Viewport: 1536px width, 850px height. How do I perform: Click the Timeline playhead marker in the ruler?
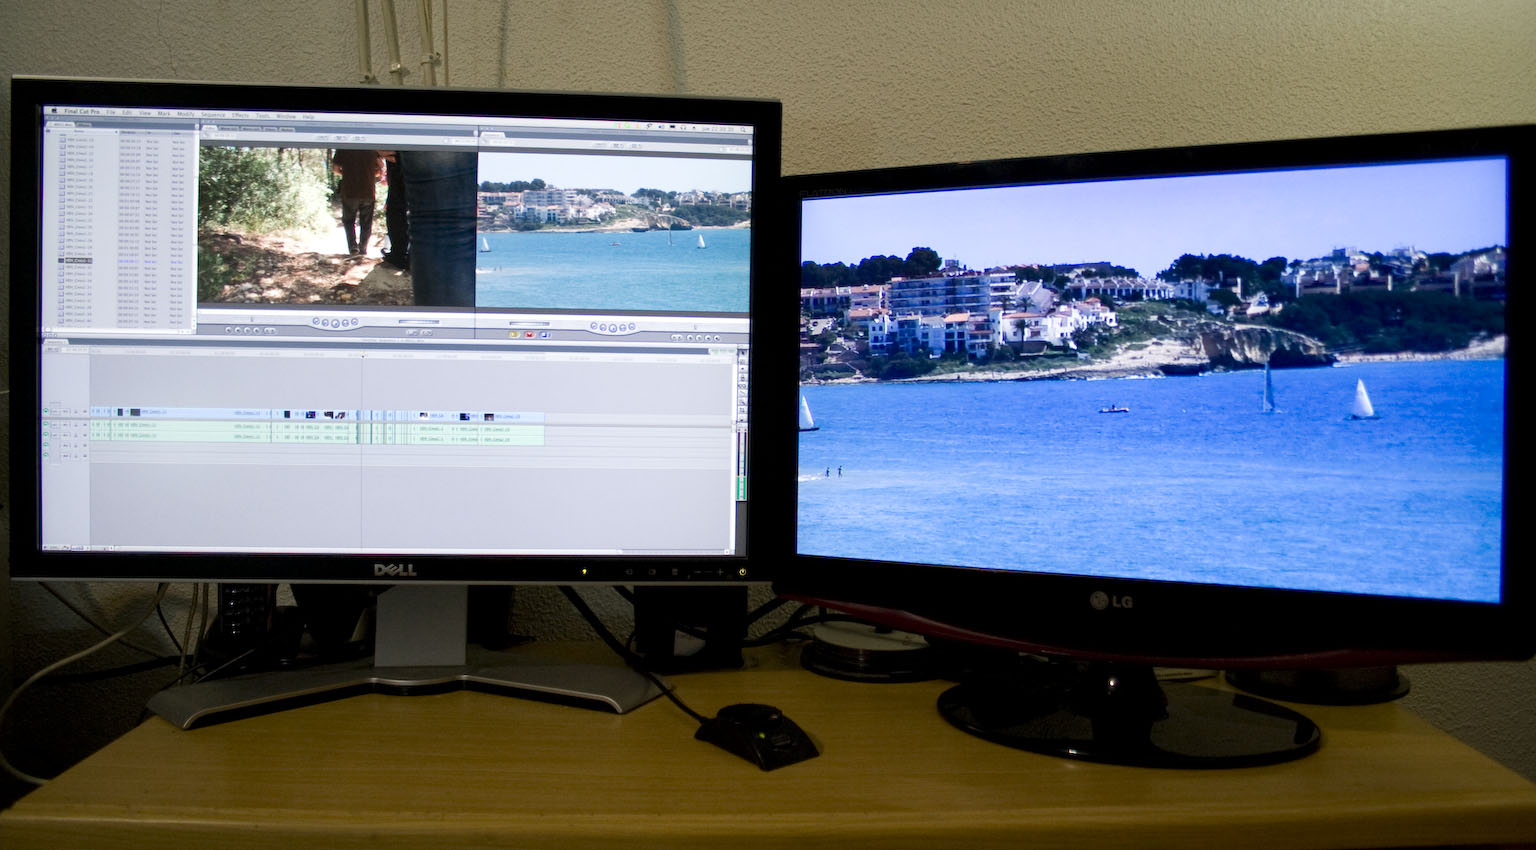(x=362, y=355)
